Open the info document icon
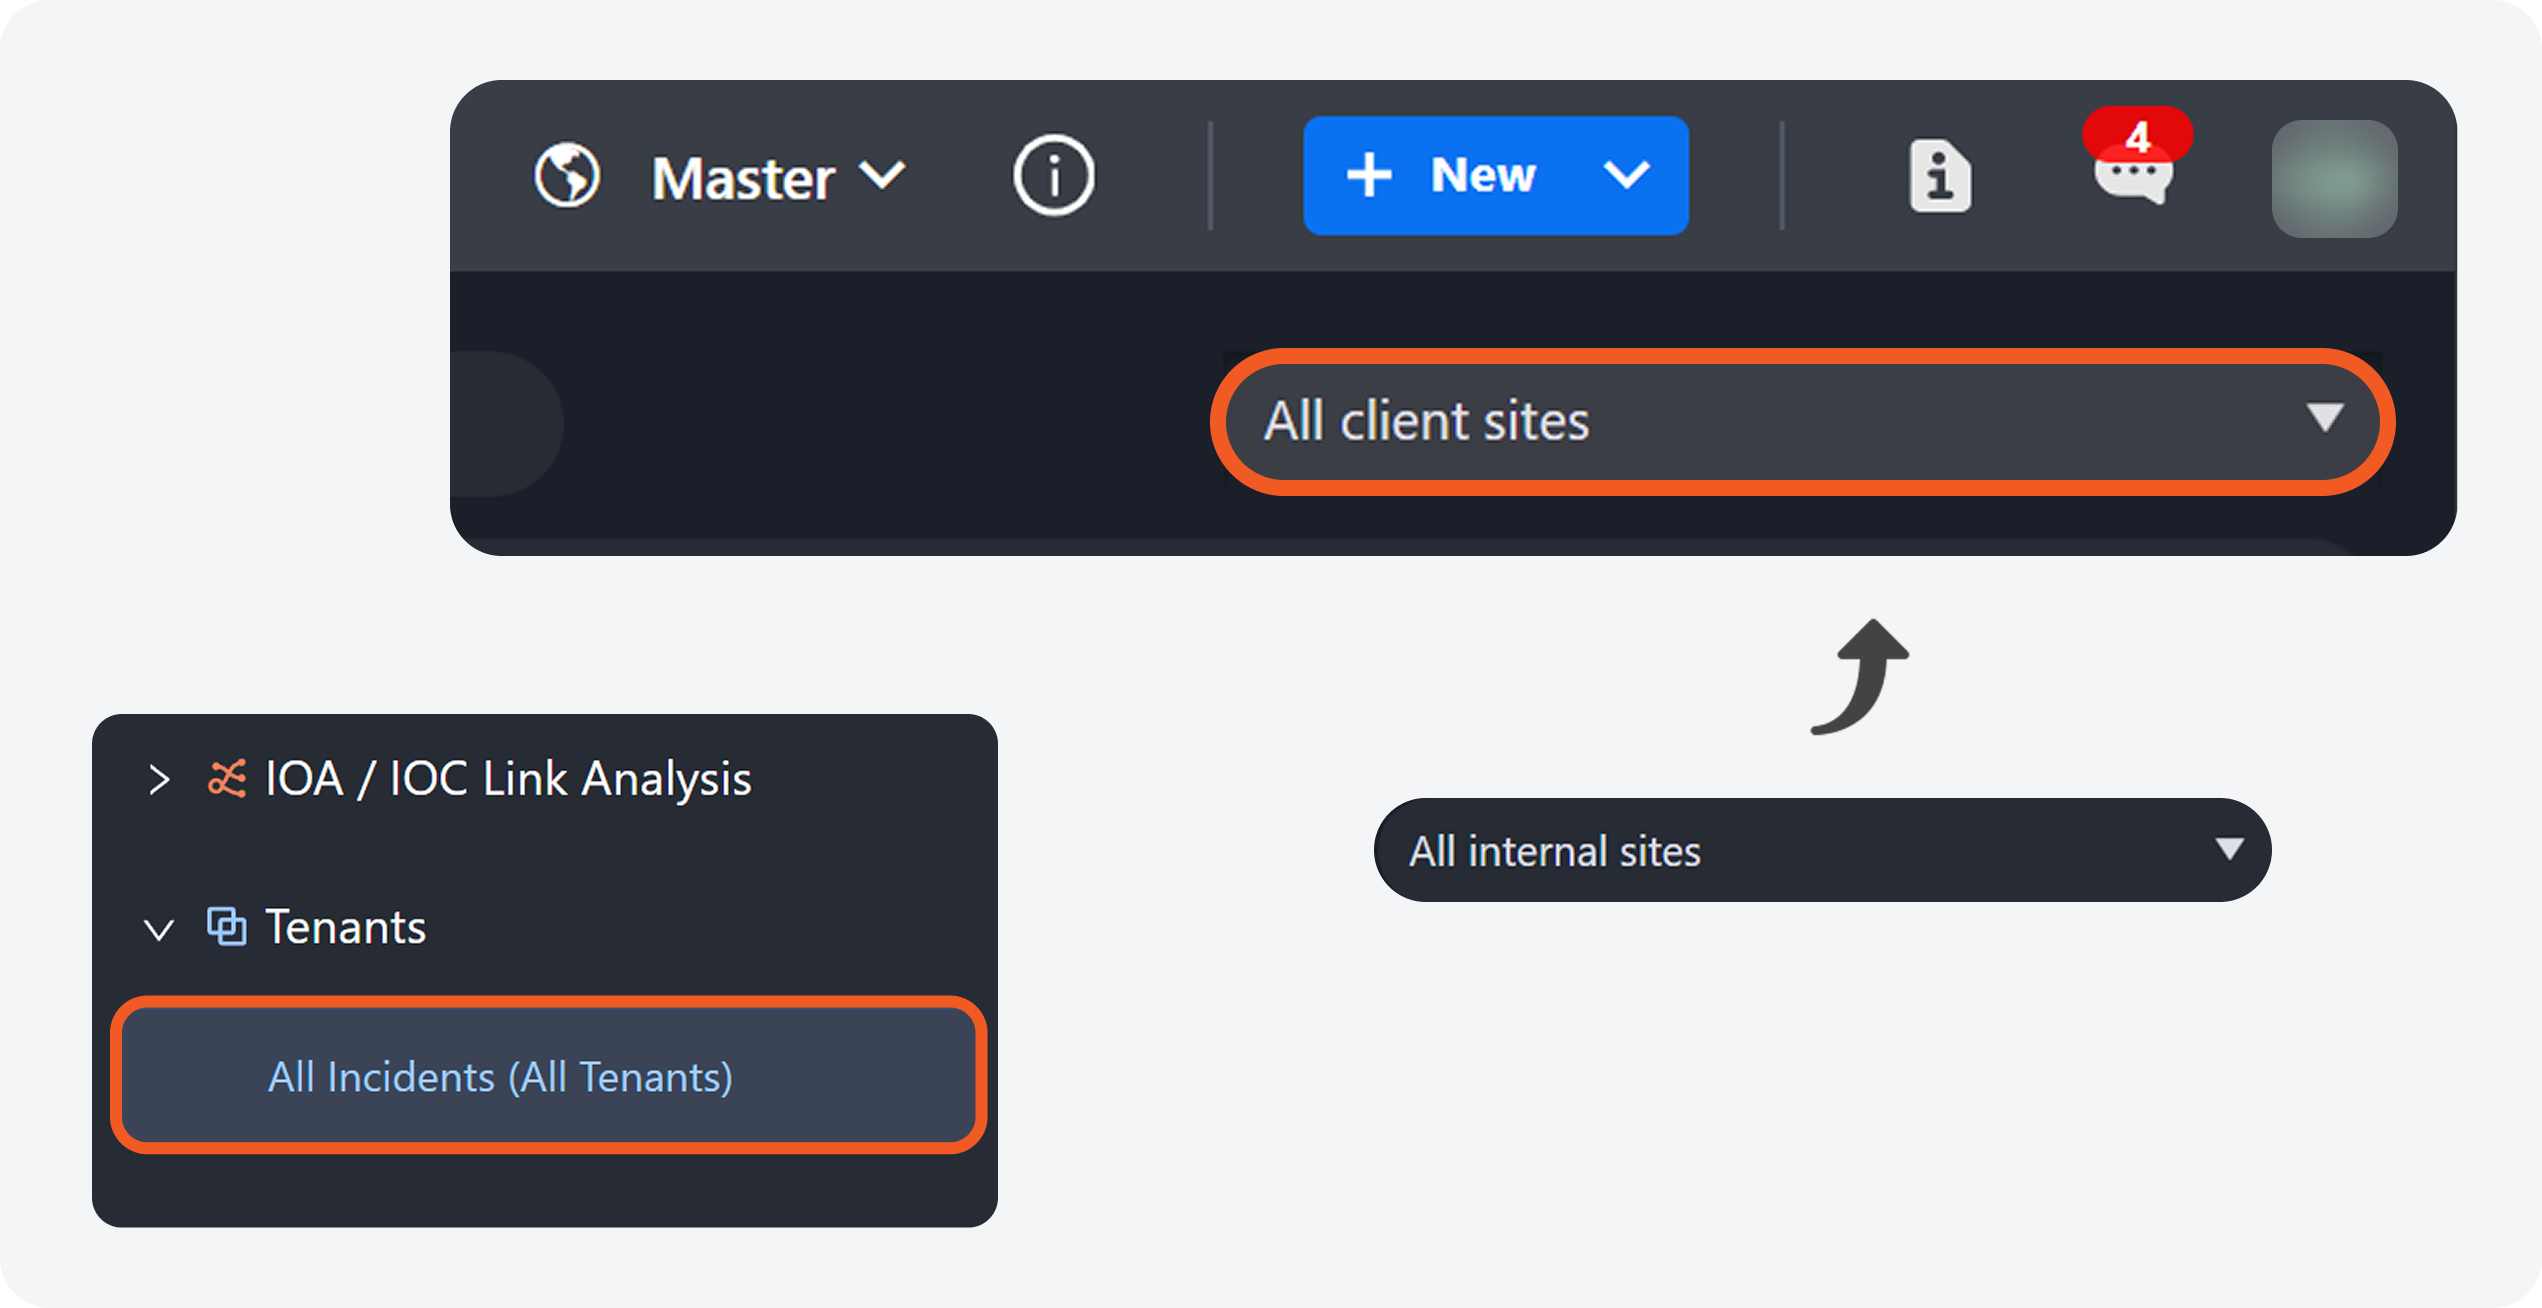The height and width of the screenshot is (1308, 2542). coord(1939,177)
